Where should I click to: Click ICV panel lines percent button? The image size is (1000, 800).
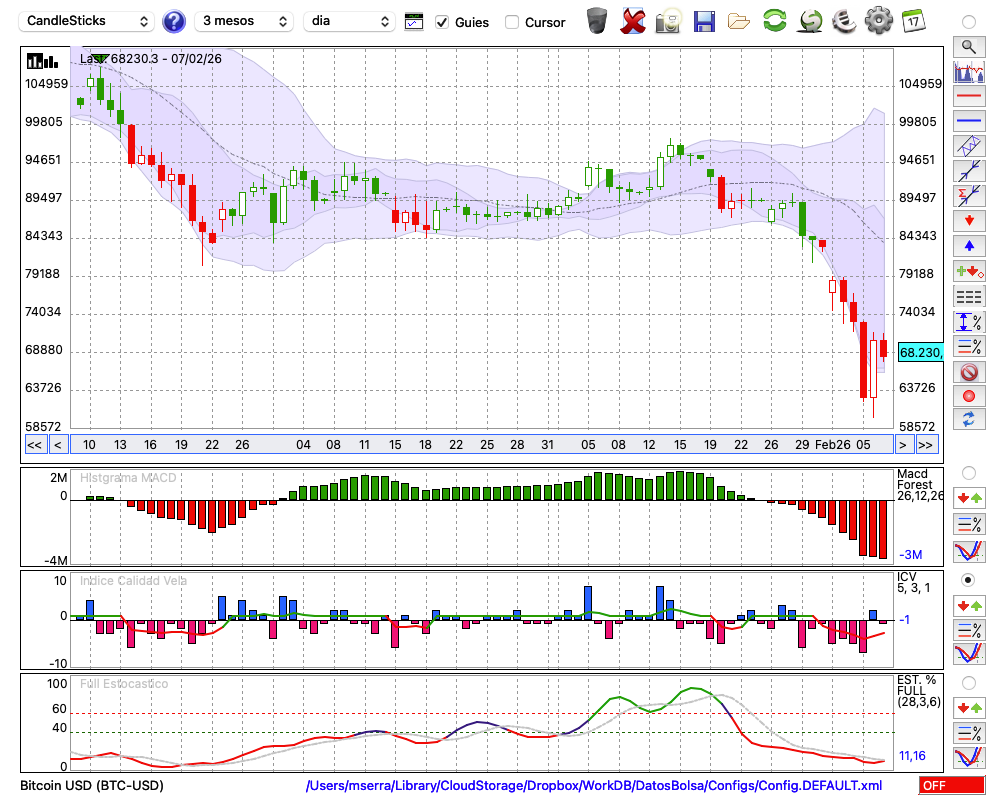tap(969, 630)
